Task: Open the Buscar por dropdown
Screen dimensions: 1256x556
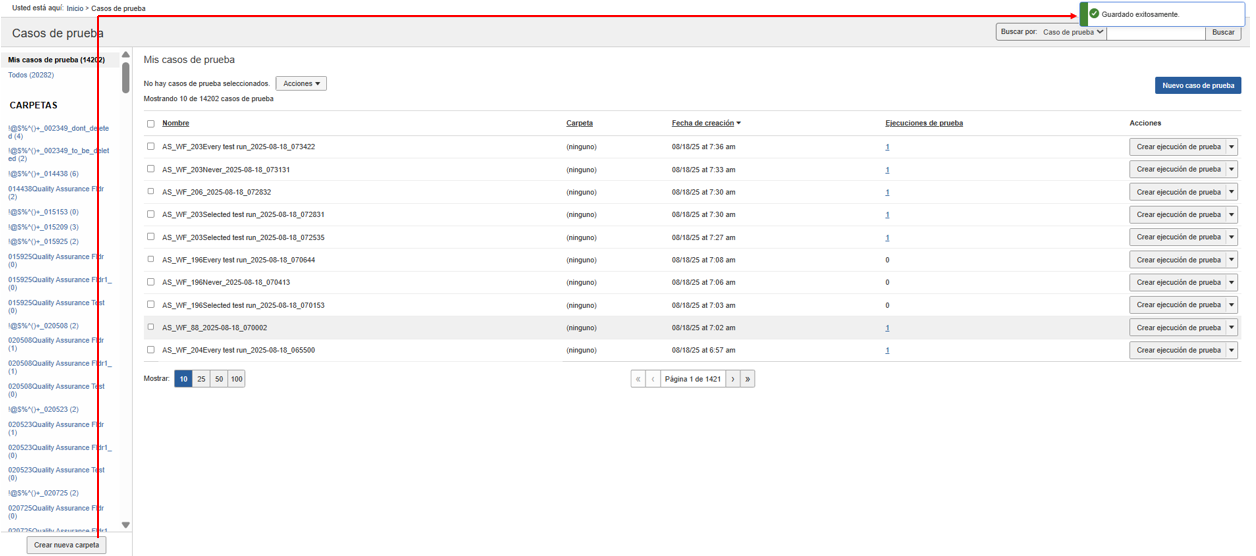Action: coord(1072,32)
